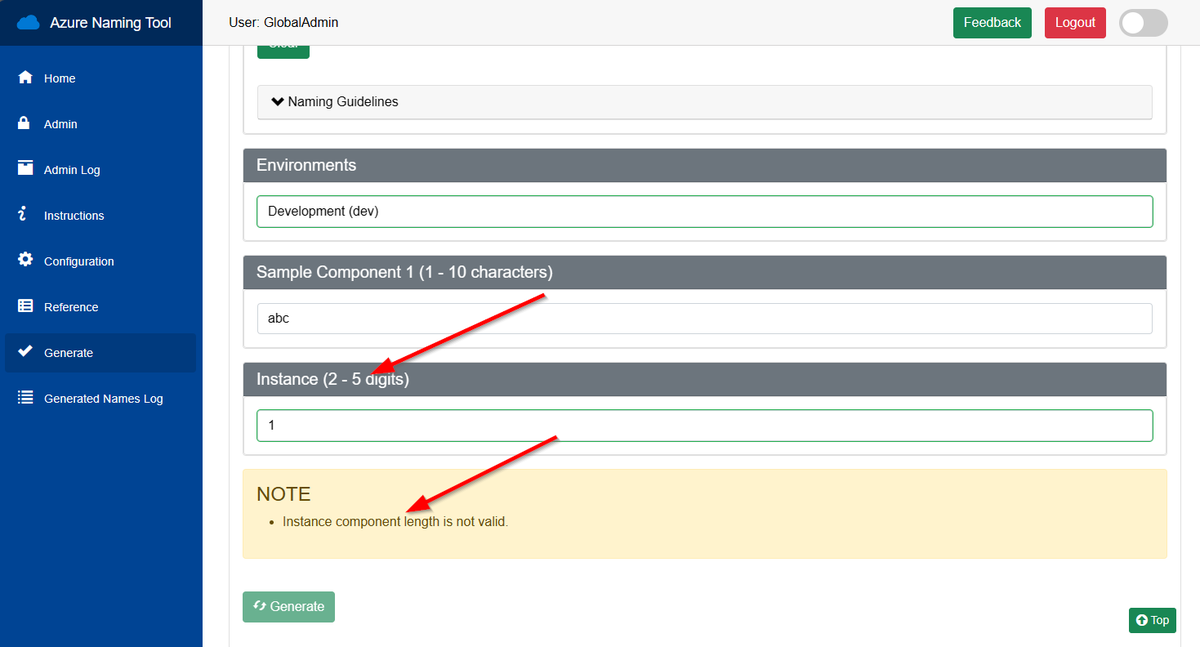Image resolution: width=1200 pixels, height=647 pixels.
Task: Click the Instructions info icon
Action: (x=23, y=215)
